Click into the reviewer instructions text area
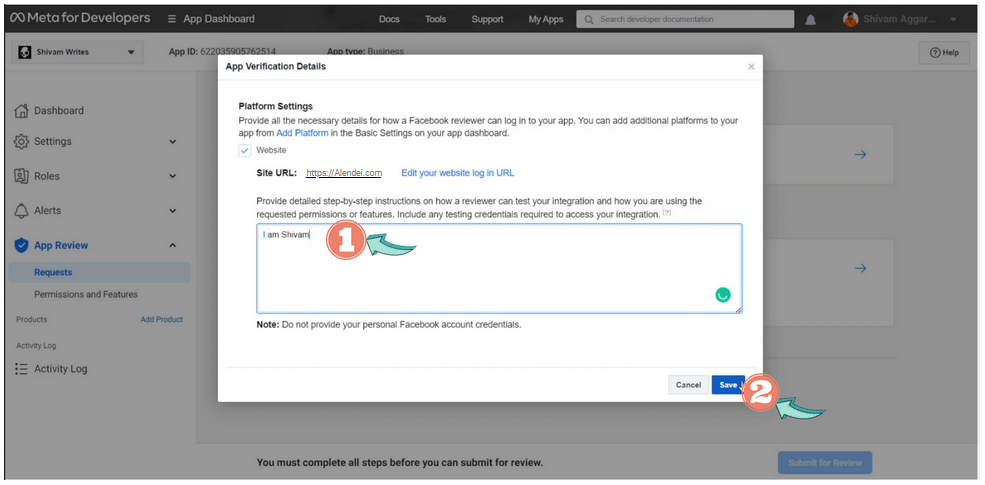985x485 pixels. coord(498,270)
